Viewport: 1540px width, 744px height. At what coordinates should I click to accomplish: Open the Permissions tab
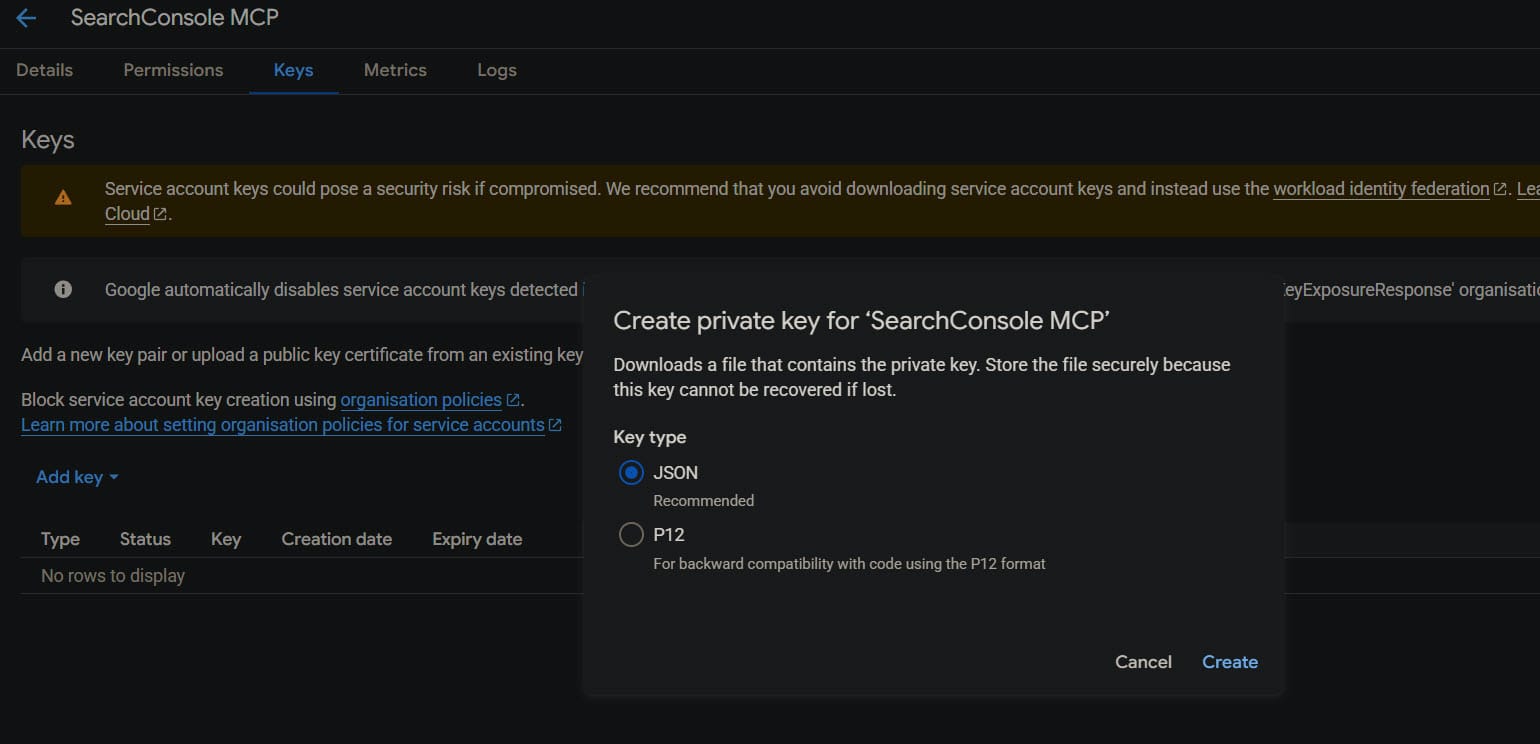click(173, 70)
